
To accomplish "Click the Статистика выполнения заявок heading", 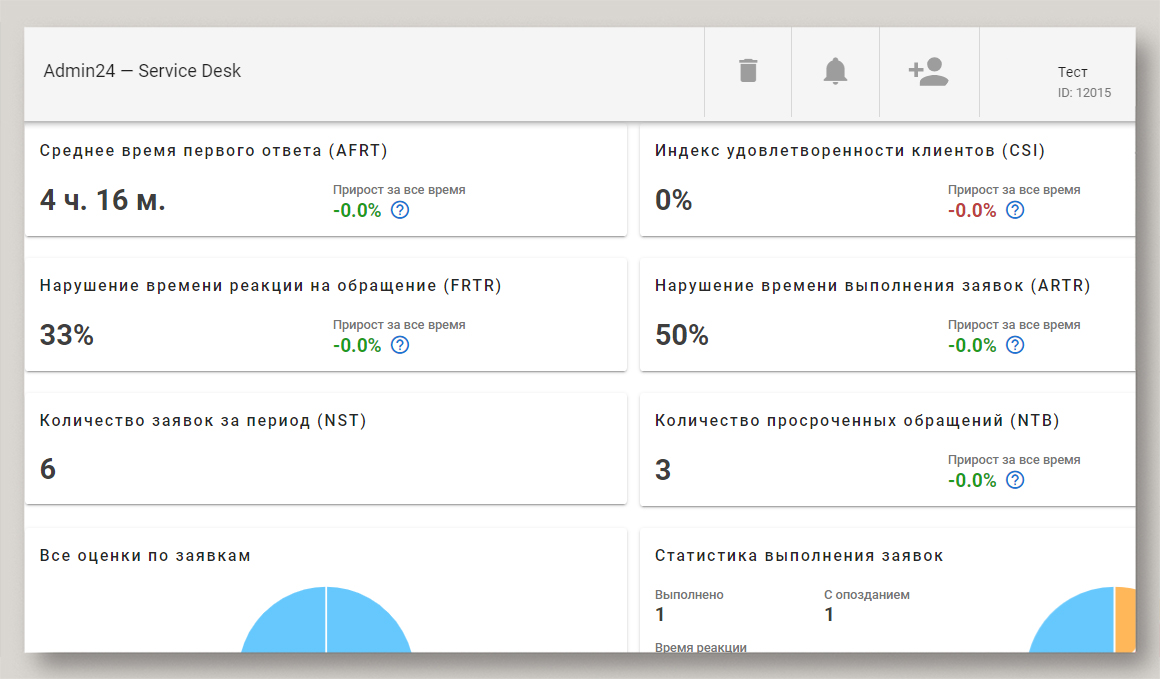I will (x=799, y=556).
